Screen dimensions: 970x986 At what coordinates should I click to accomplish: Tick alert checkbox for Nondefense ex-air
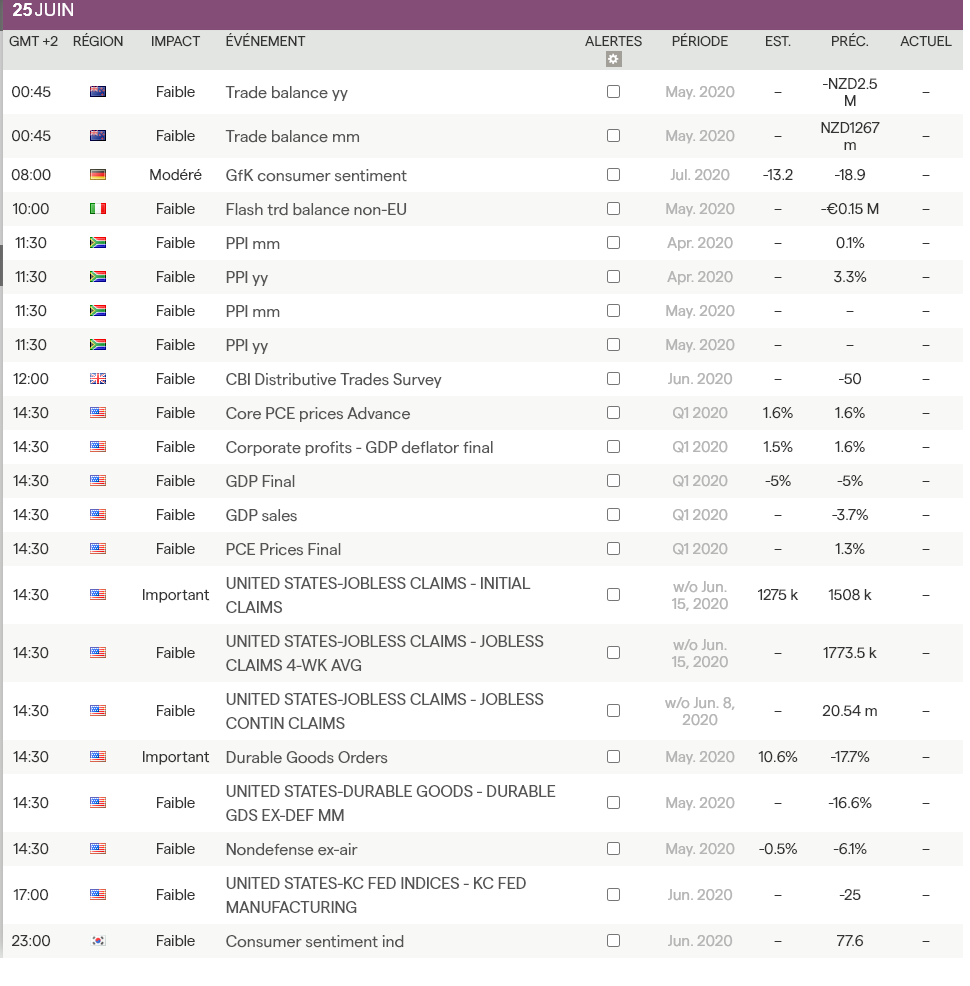(x=614, y=848)
